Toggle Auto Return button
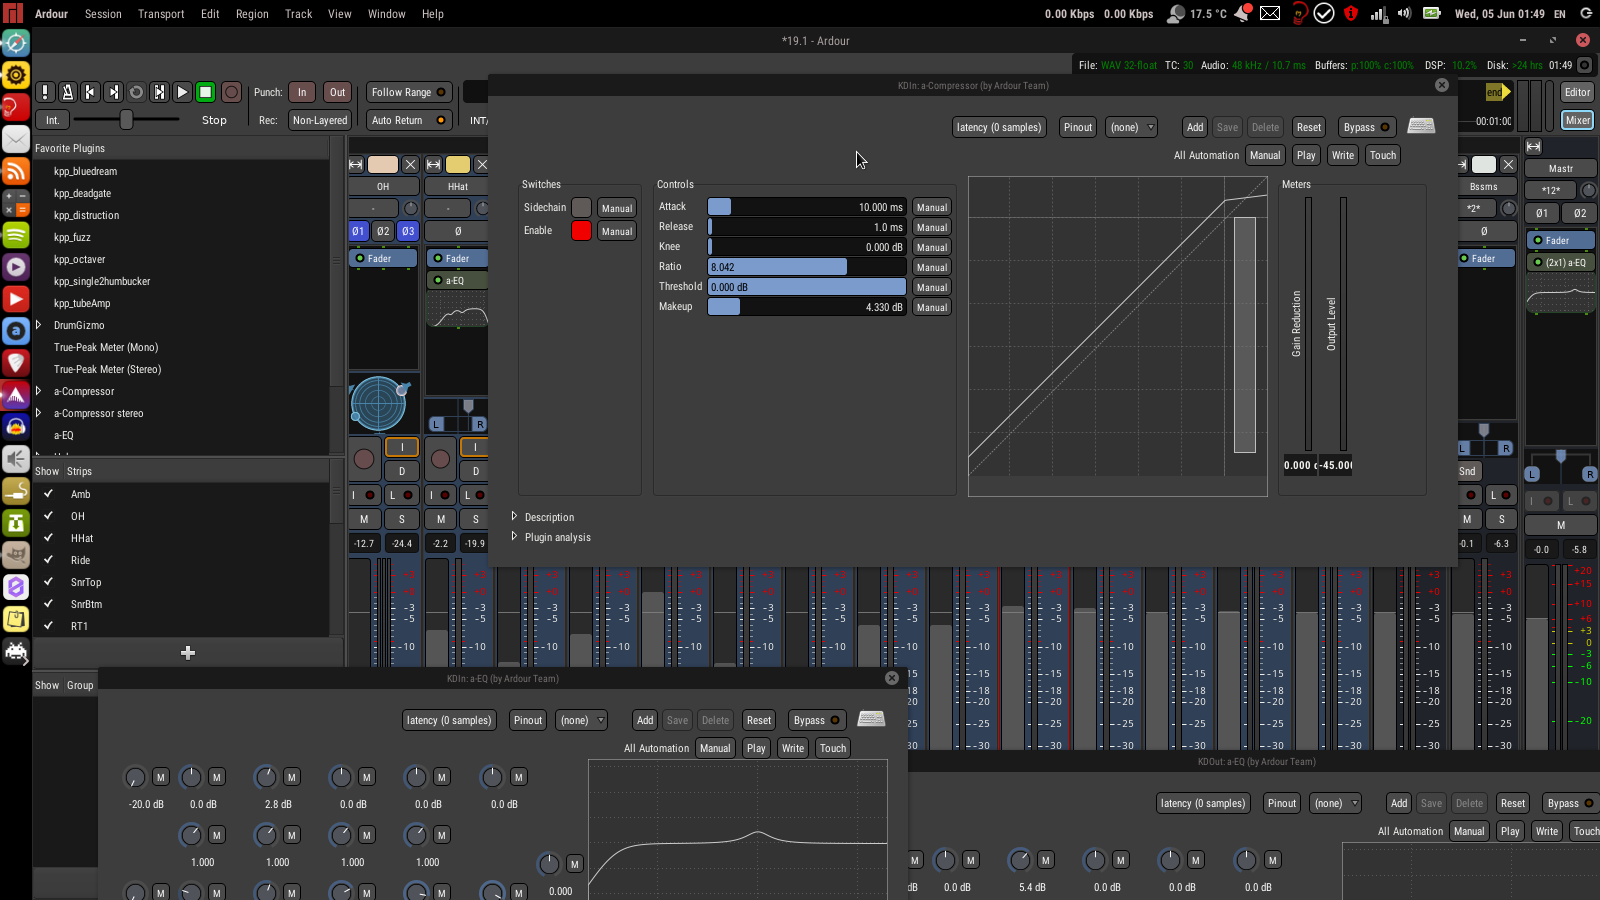Screen dimensions: 1600x900 409,120
